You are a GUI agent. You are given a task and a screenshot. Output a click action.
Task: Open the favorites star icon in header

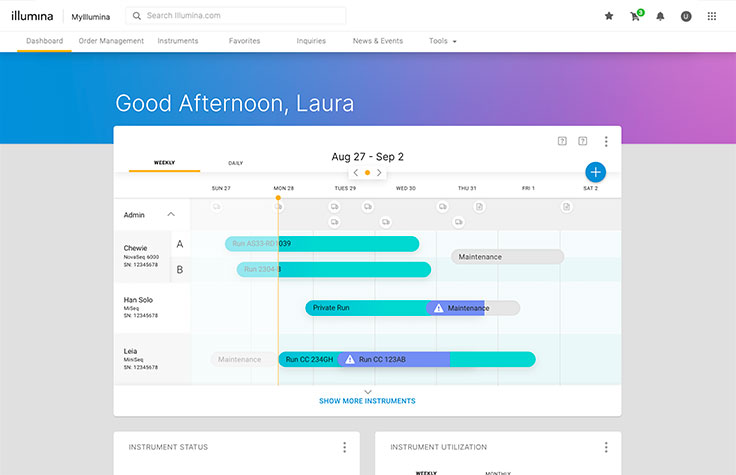point(609,16)
